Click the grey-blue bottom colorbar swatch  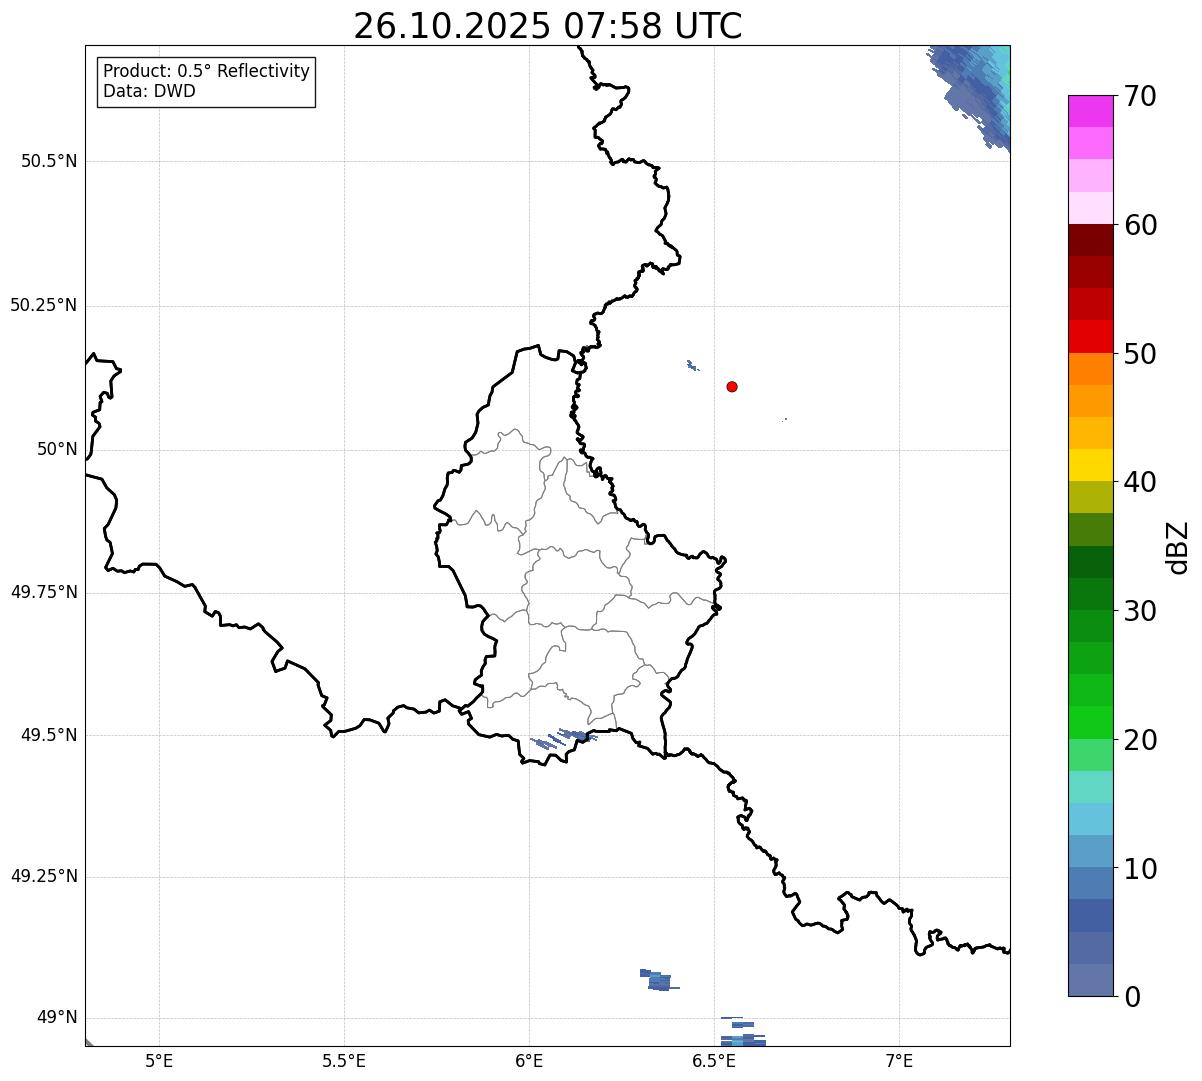tap(1091, 980)
